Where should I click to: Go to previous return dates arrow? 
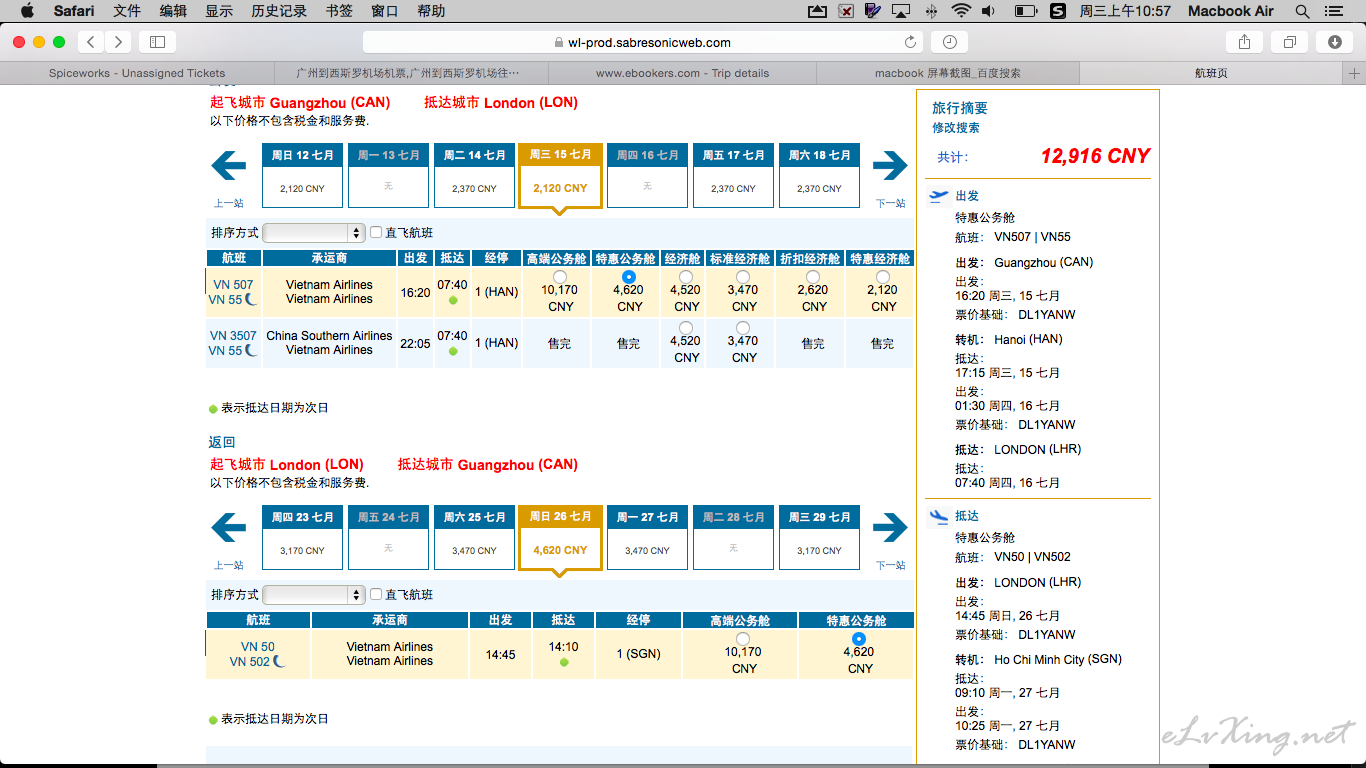[228, 528]
